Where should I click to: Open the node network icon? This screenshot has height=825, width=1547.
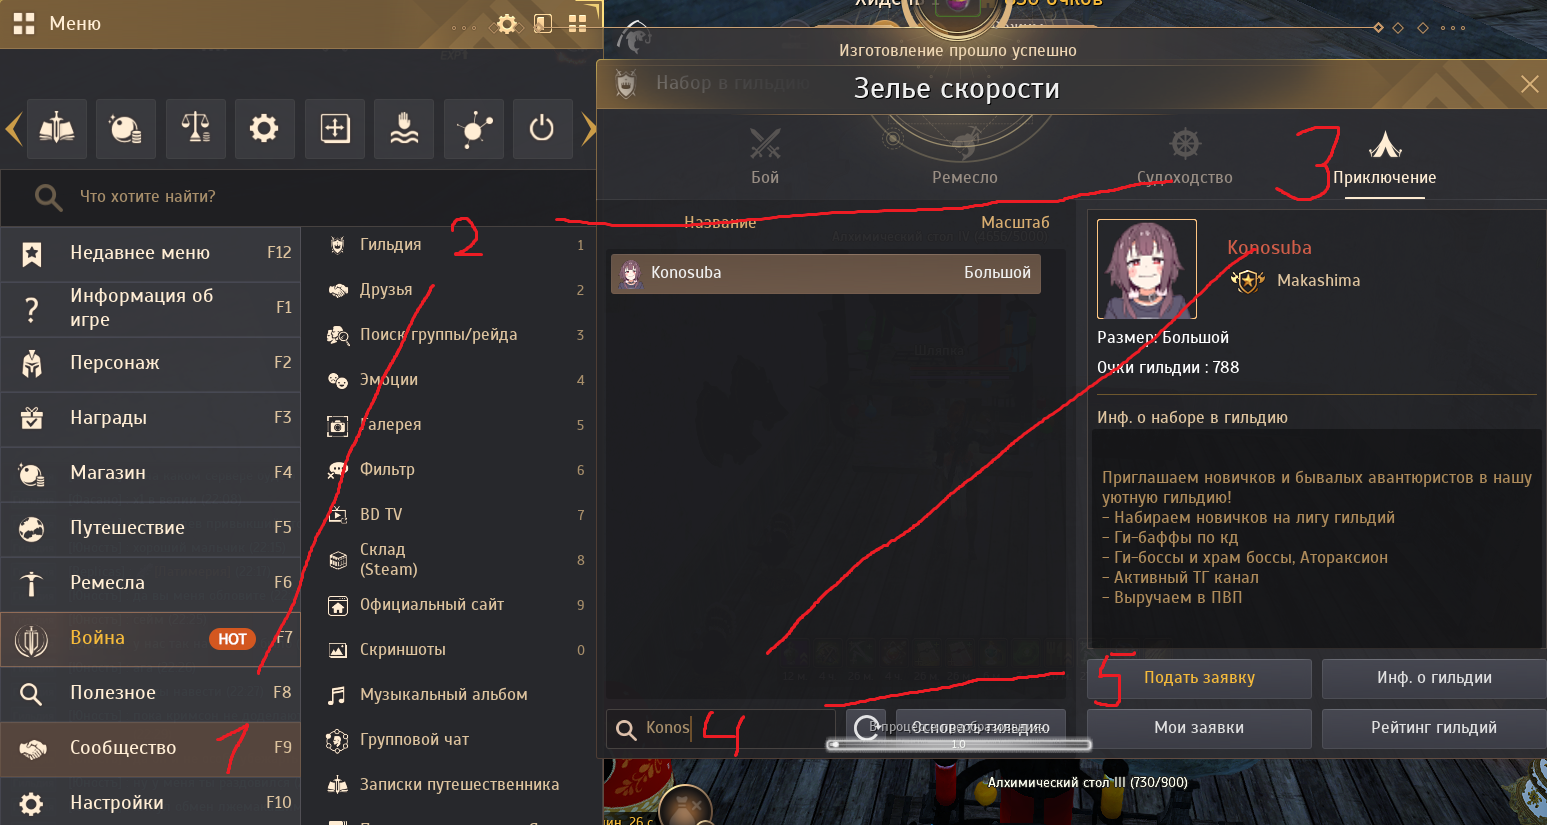tap(473, 128)
